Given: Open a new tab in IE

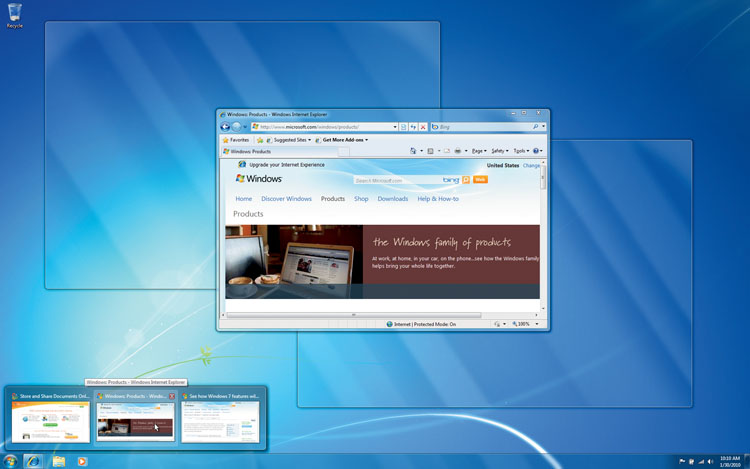Looking at the screenshot, I should coord(344,152).
